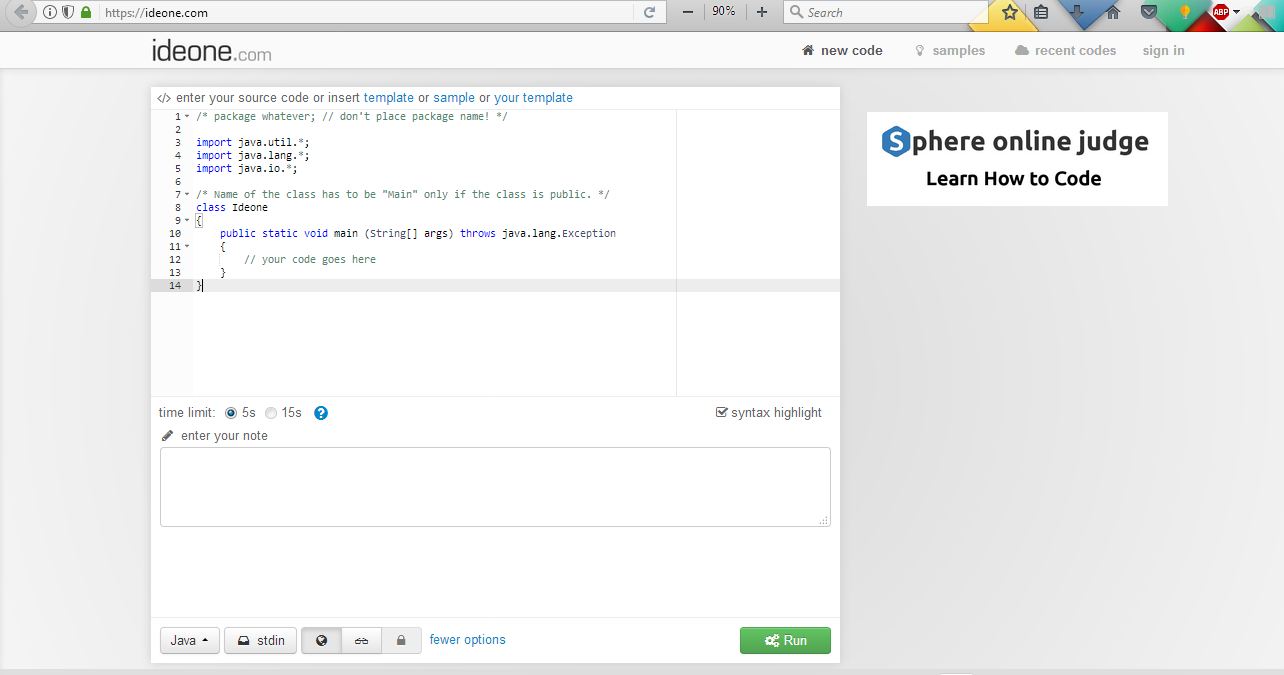Open Adblock Plus dropdown arrow
Viewport: 1284px width, 675px height.
[1237, 13]
